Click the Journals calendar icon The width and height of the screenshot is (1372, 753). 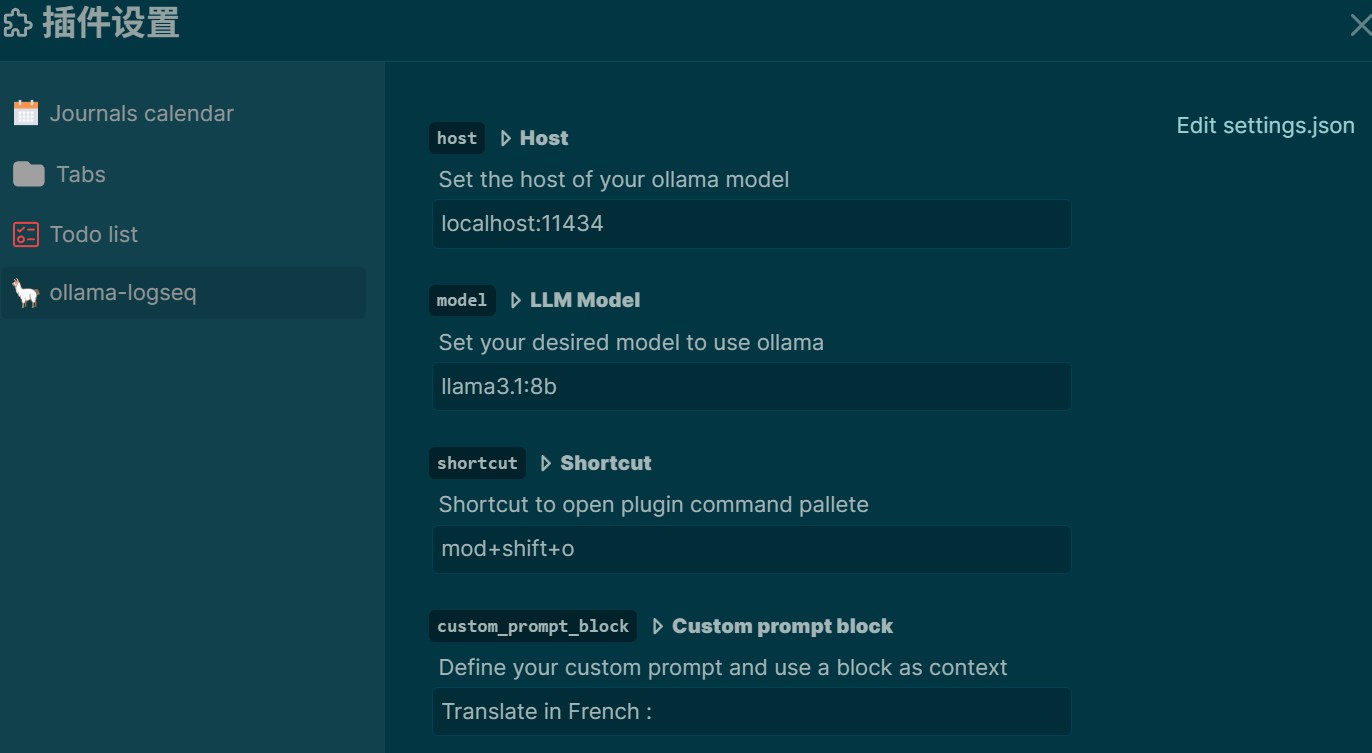tap(26, 113)
